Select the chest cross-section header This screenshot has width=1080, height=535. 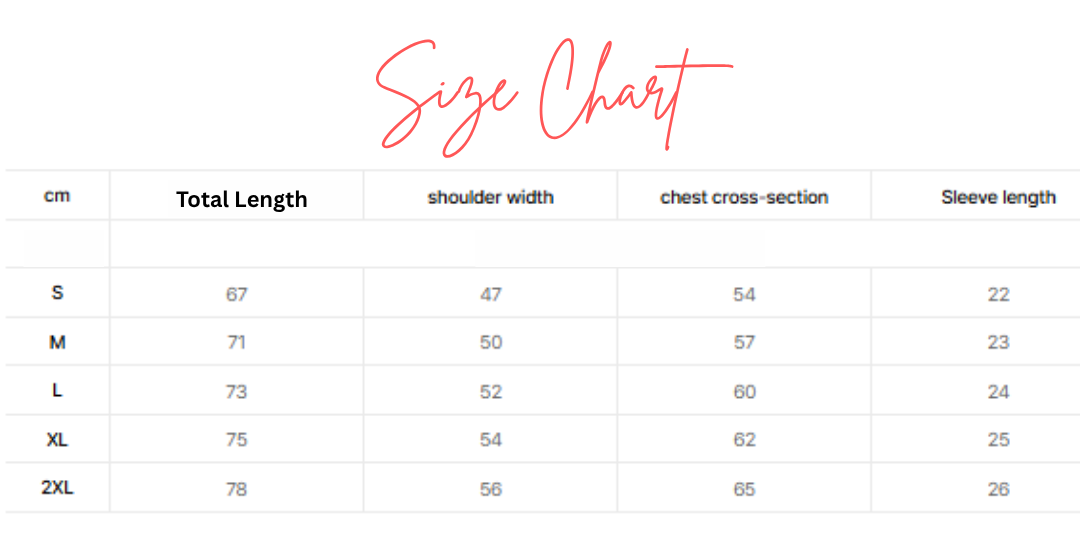pos(744,198)
